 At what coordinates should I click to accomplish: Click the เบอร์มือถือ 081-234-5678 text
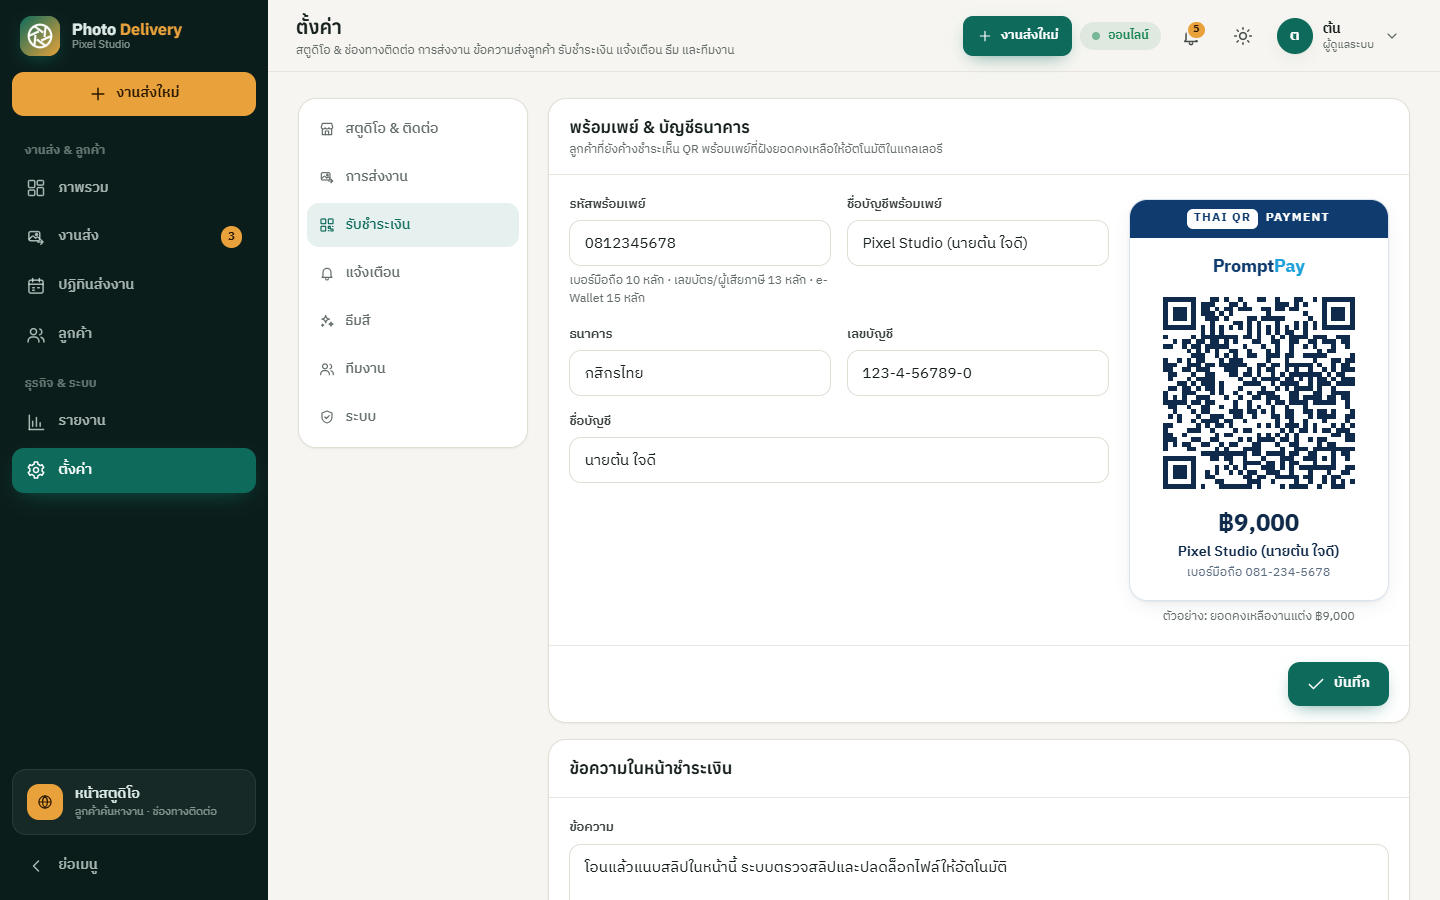click(x=1259, y=572)
